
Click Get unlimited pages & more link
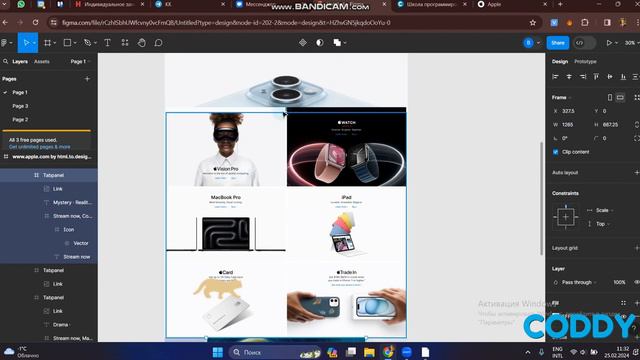pyautogui.click(x=40, y=147)
